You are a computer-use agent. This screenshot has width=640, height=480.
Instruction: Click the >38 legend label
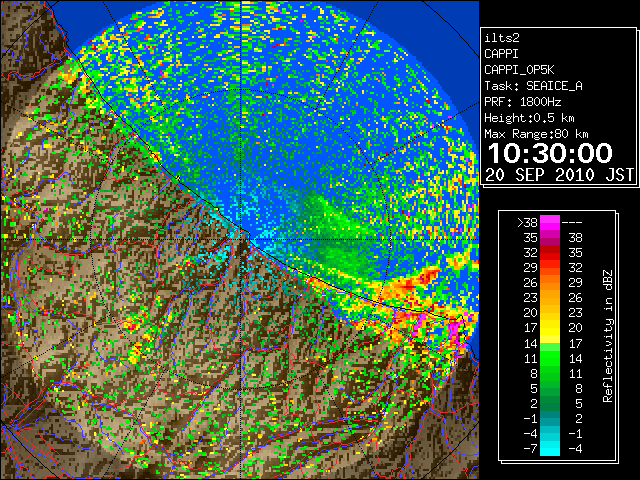click(x=527, y=222)
